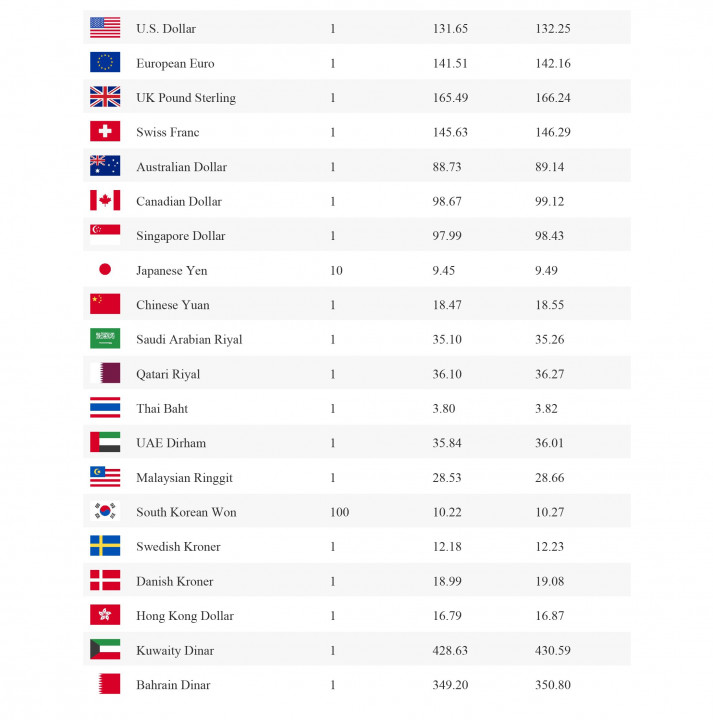The width and height of the screenshot is (713, 720).
Task: Select the U.S. Dollar buying rate 131.65
Action: tap(450, 28)
